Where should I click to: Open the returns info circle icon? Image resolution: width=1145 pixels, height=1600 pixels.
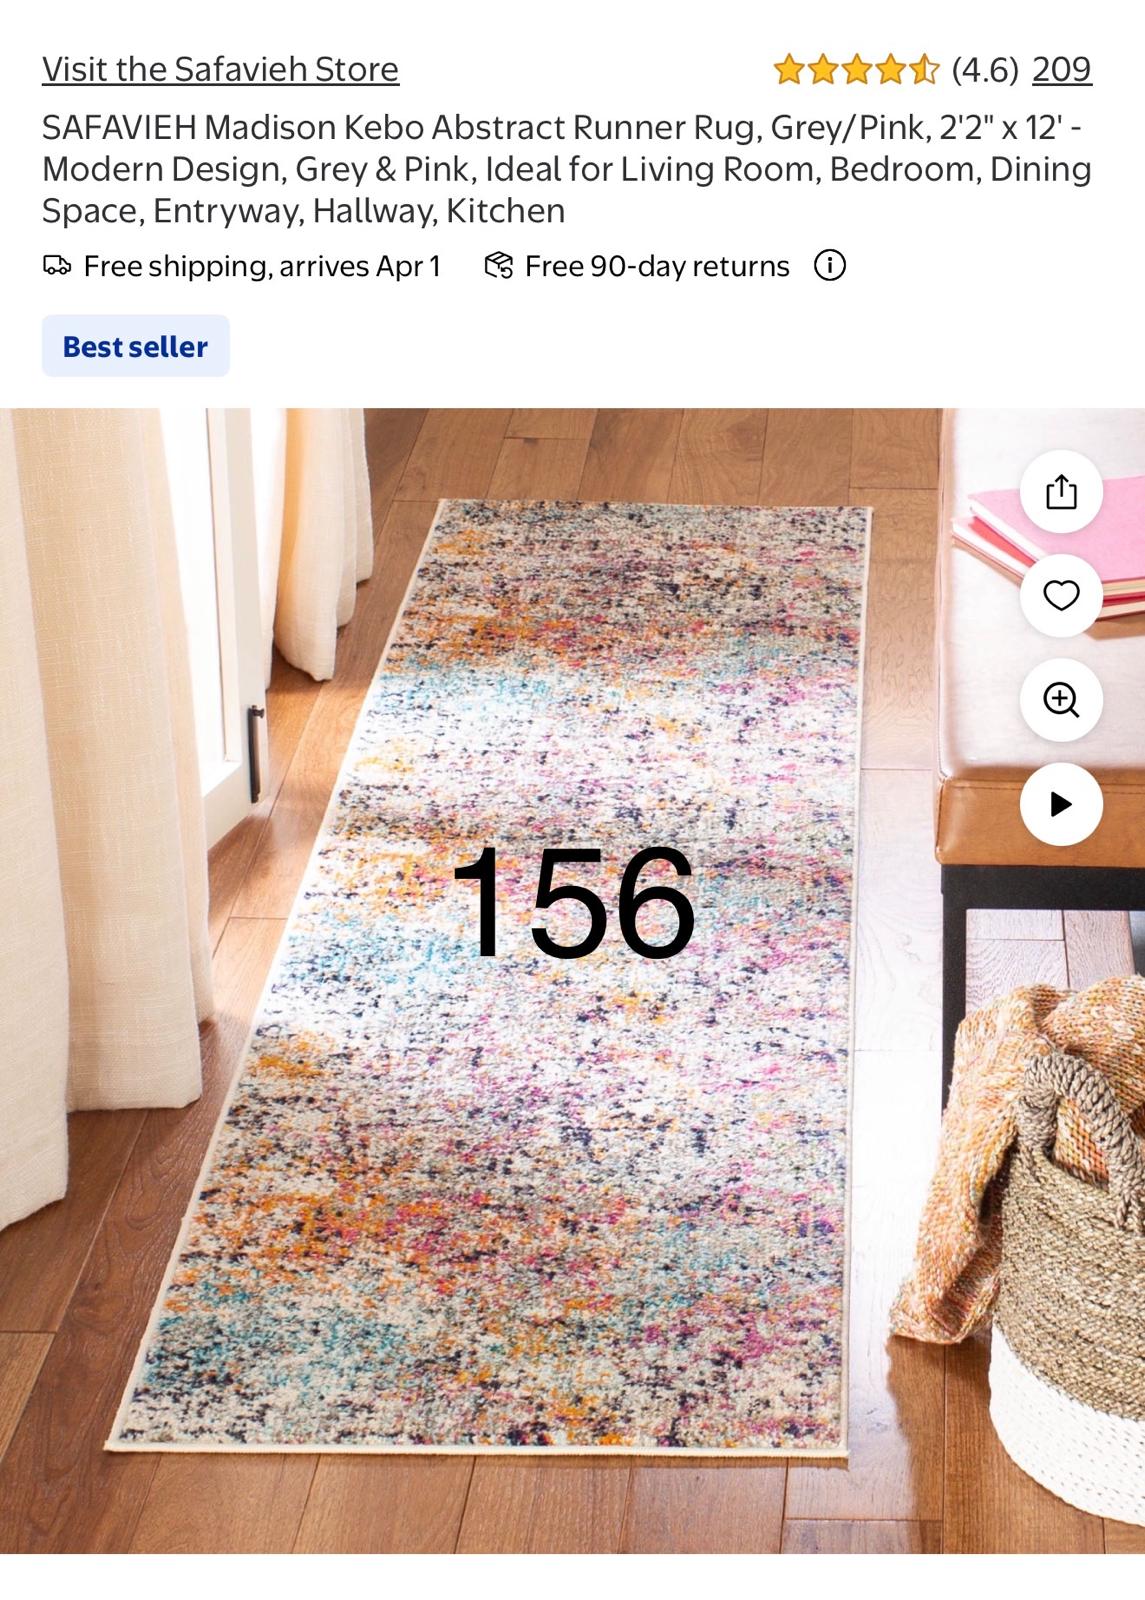coord(830,265)
